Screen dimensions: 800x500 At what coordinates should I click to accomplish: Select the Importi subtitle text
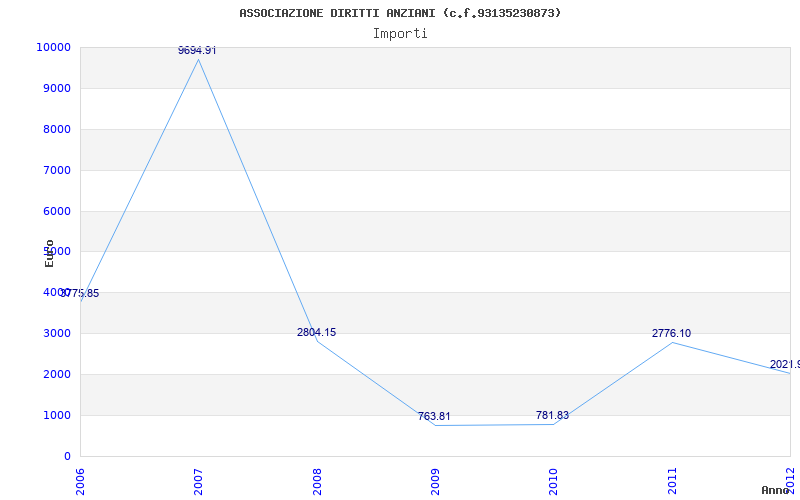[400, 34]
